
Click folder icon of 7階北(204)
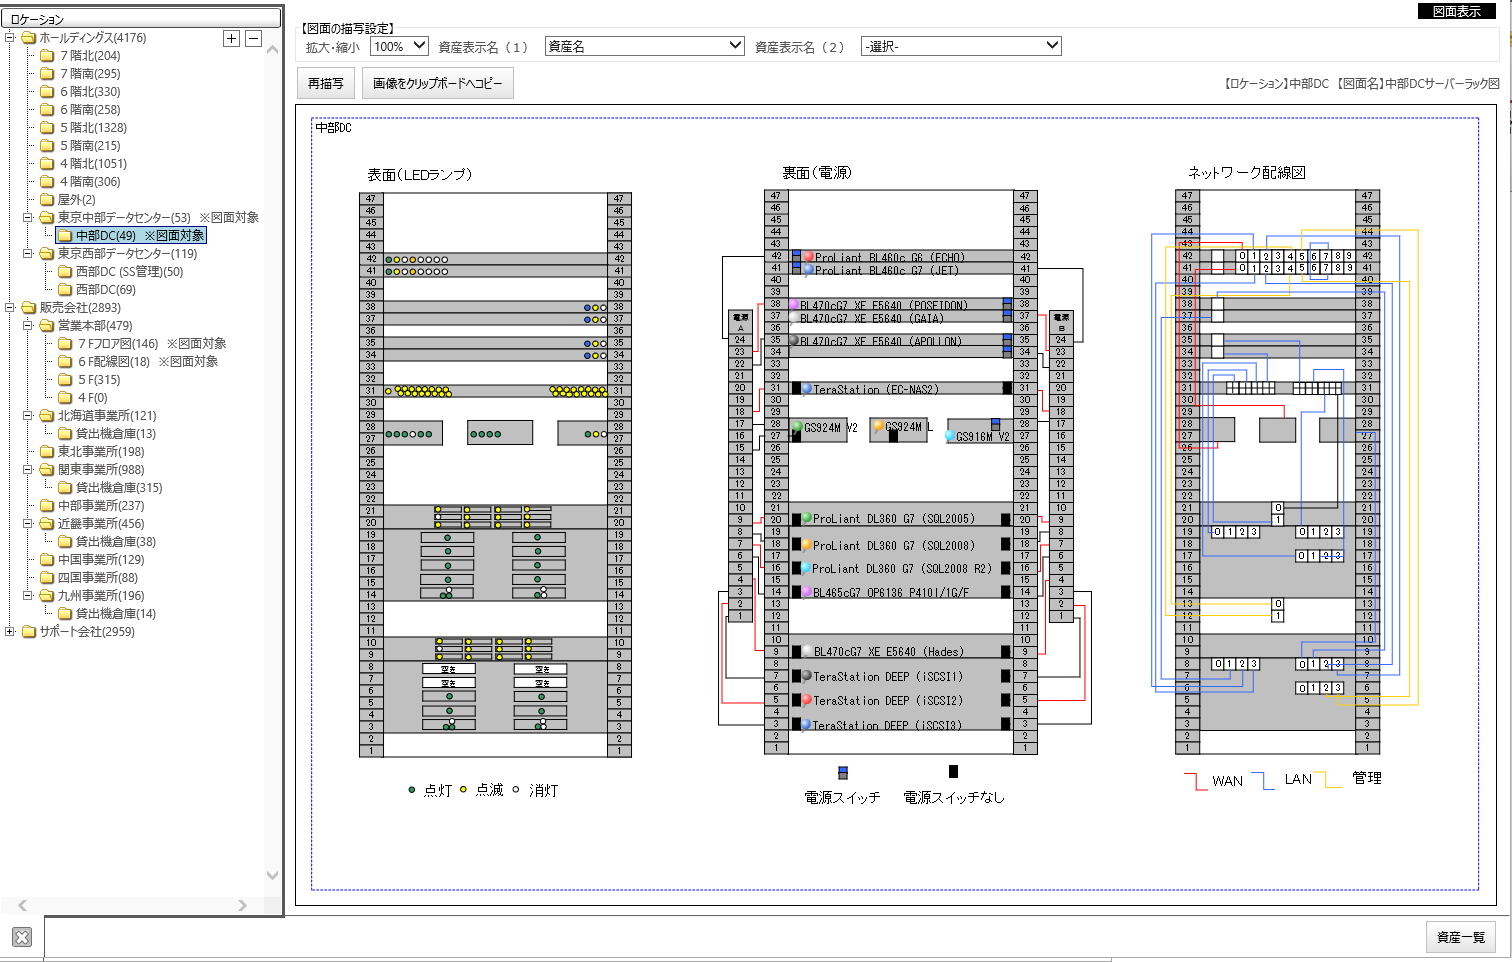click(x=47, y=56)
